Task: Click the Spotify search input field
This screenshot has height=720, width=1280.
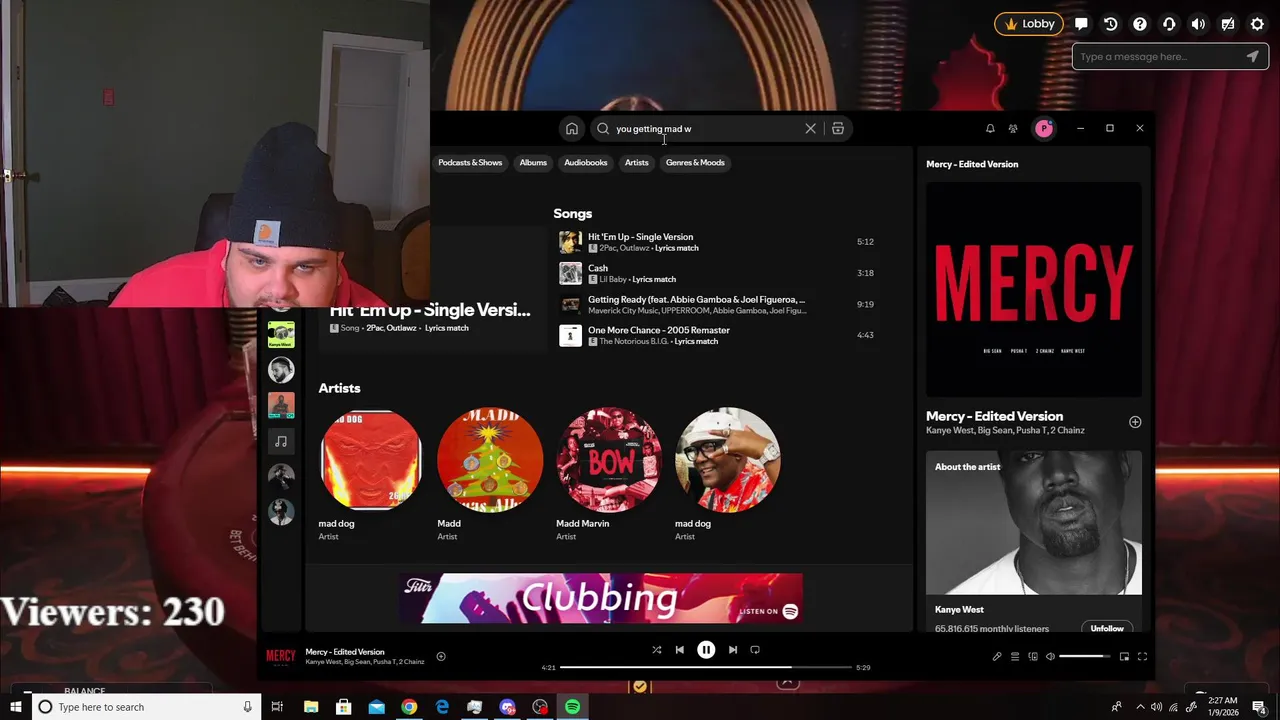Action: click(705, 129)
